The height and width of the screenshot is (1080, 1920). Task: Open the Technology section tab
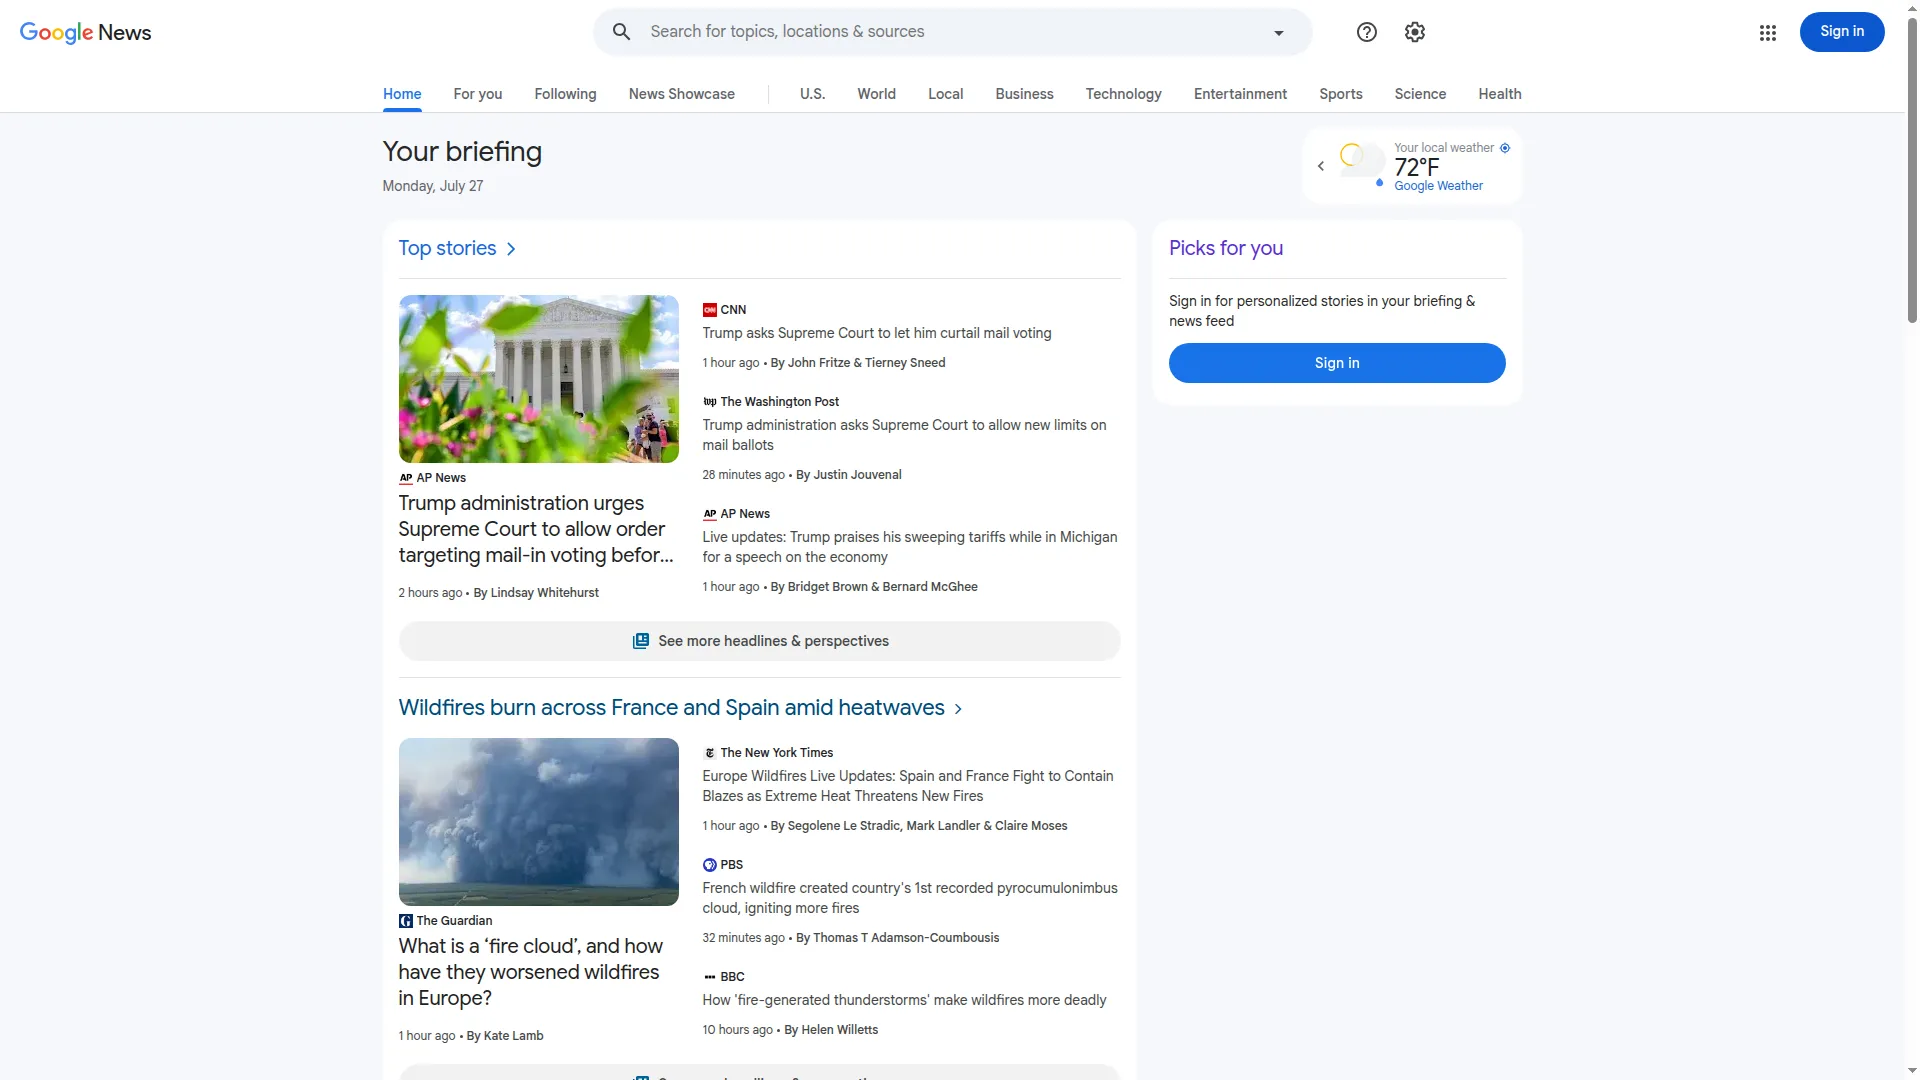pyautogui.click(x=1123, y=94)
